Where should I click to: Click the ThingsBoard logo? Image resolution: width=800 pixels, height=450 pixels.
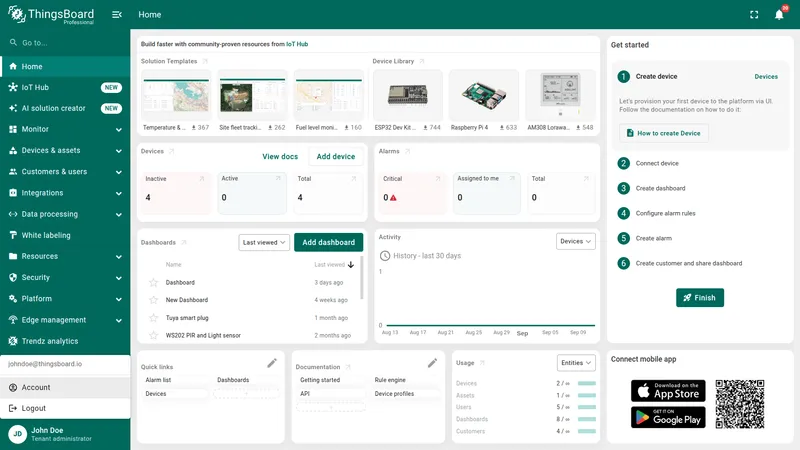[51, 14]
